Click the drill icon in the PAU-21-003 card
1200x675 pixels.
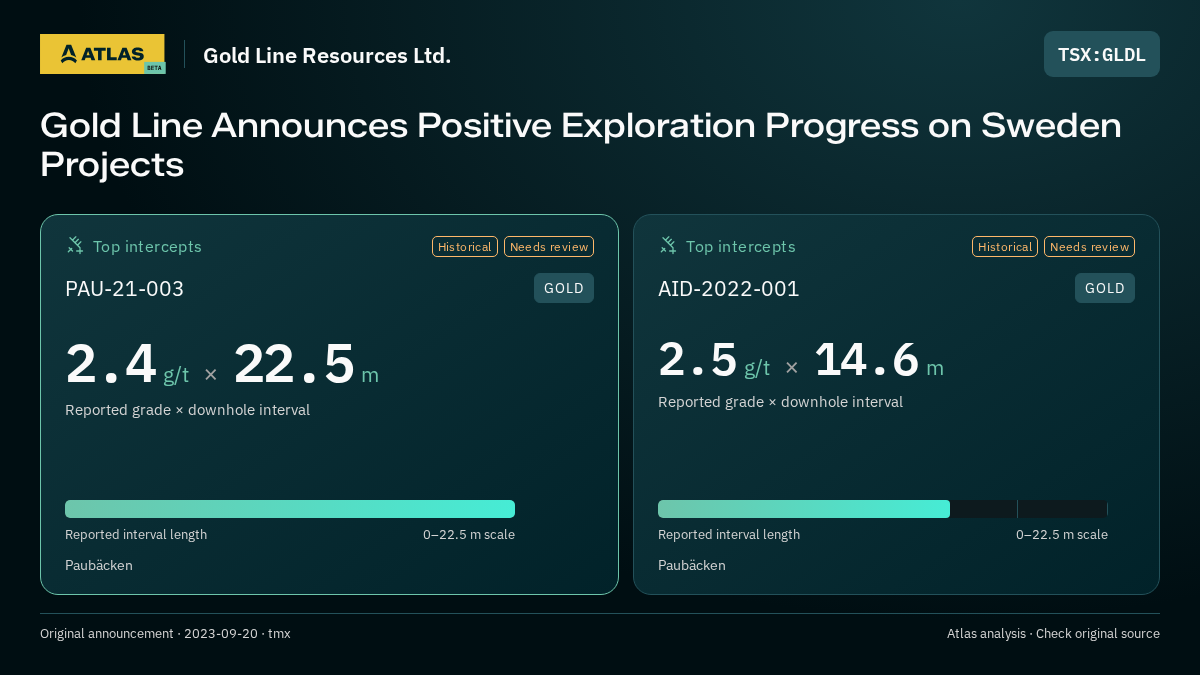75,245
